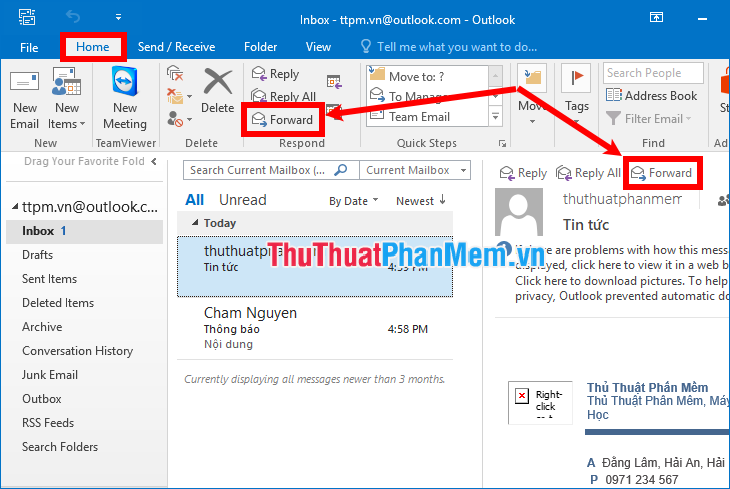Open Ribbon Display Options
730x489 pixels.
(x=656, y=18)
